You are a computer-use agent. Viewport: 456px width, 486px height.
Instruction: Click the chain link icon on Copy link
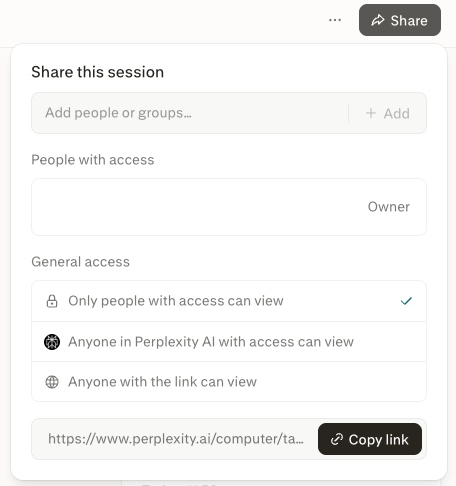pos(337,439)
